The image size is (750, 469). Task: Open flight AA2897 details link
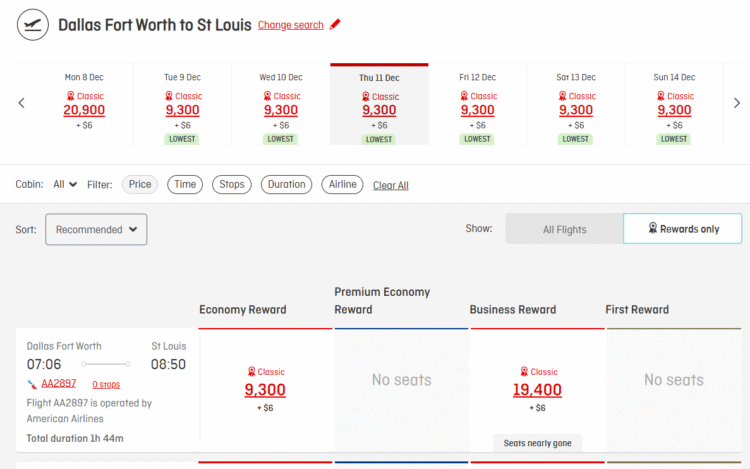(x=58, y=383)
